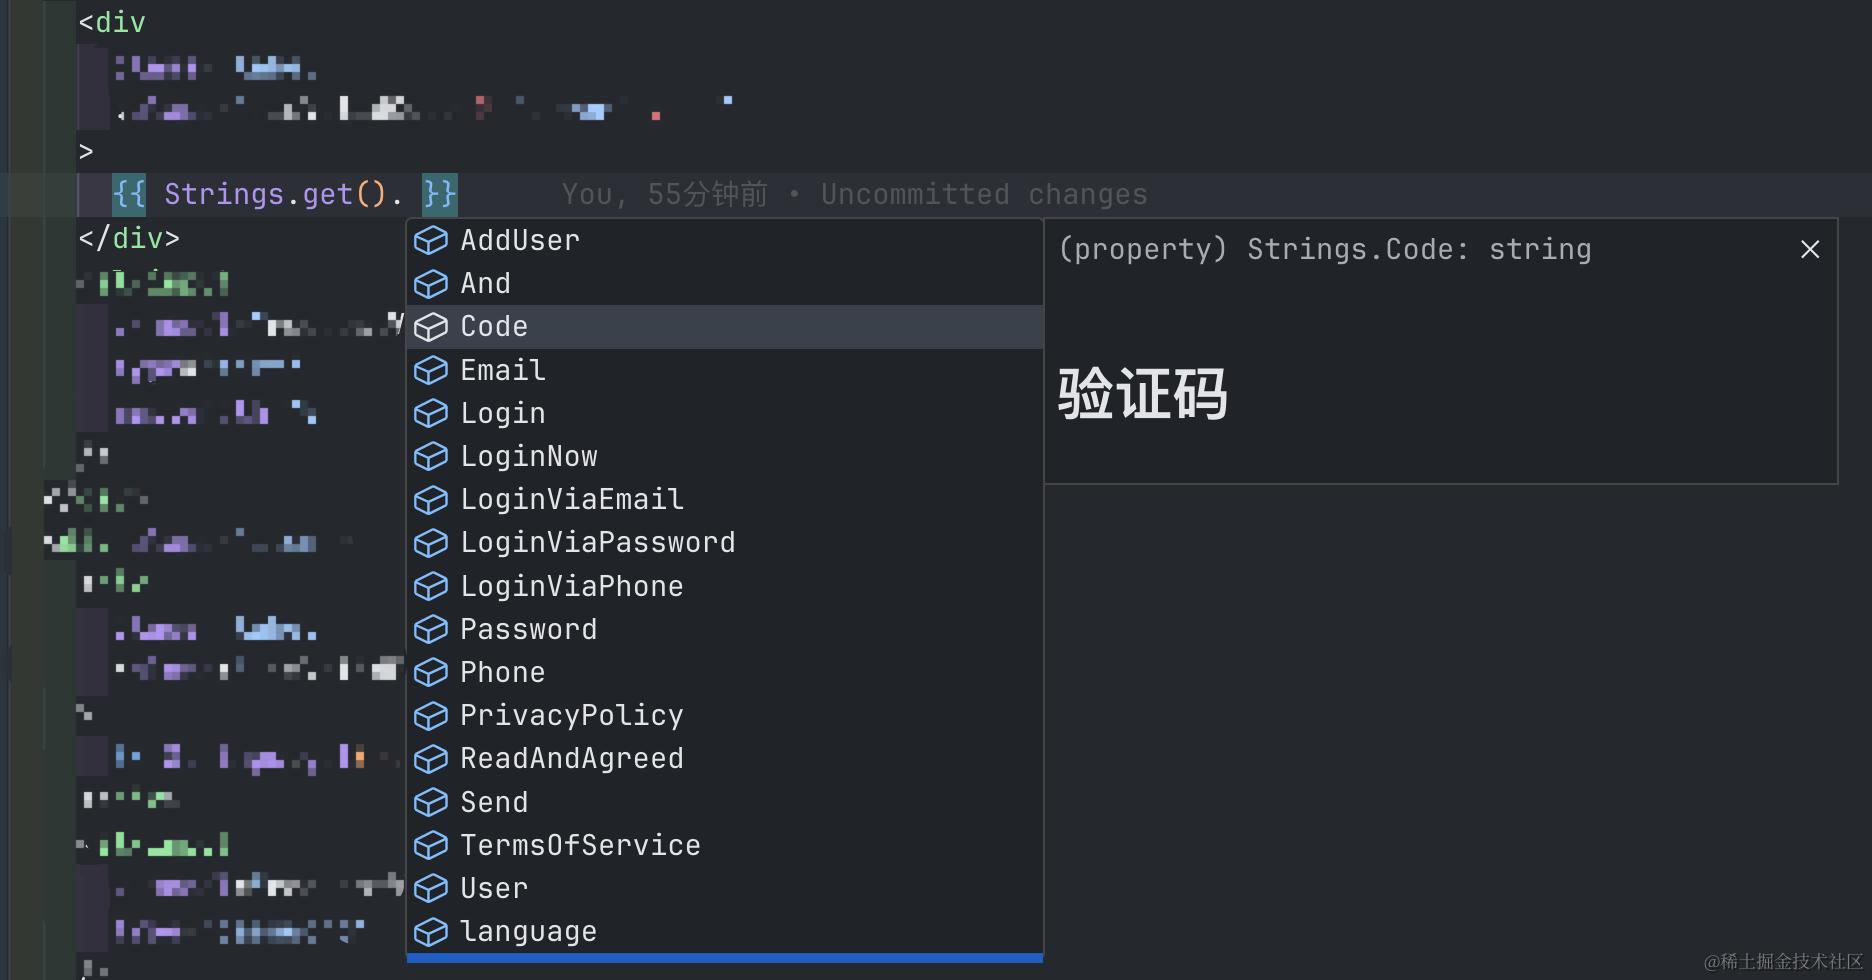Click the cube icon next to Send
Image resolution: width=1872 pixels, height=980 pixels.
coord(431,803)
